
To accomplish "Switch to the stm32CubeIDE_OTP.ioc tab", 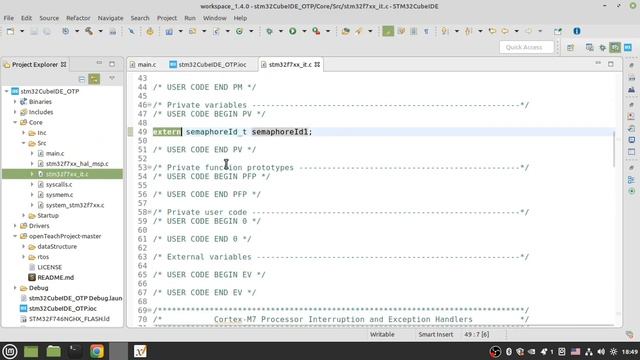I will (208, 64).
